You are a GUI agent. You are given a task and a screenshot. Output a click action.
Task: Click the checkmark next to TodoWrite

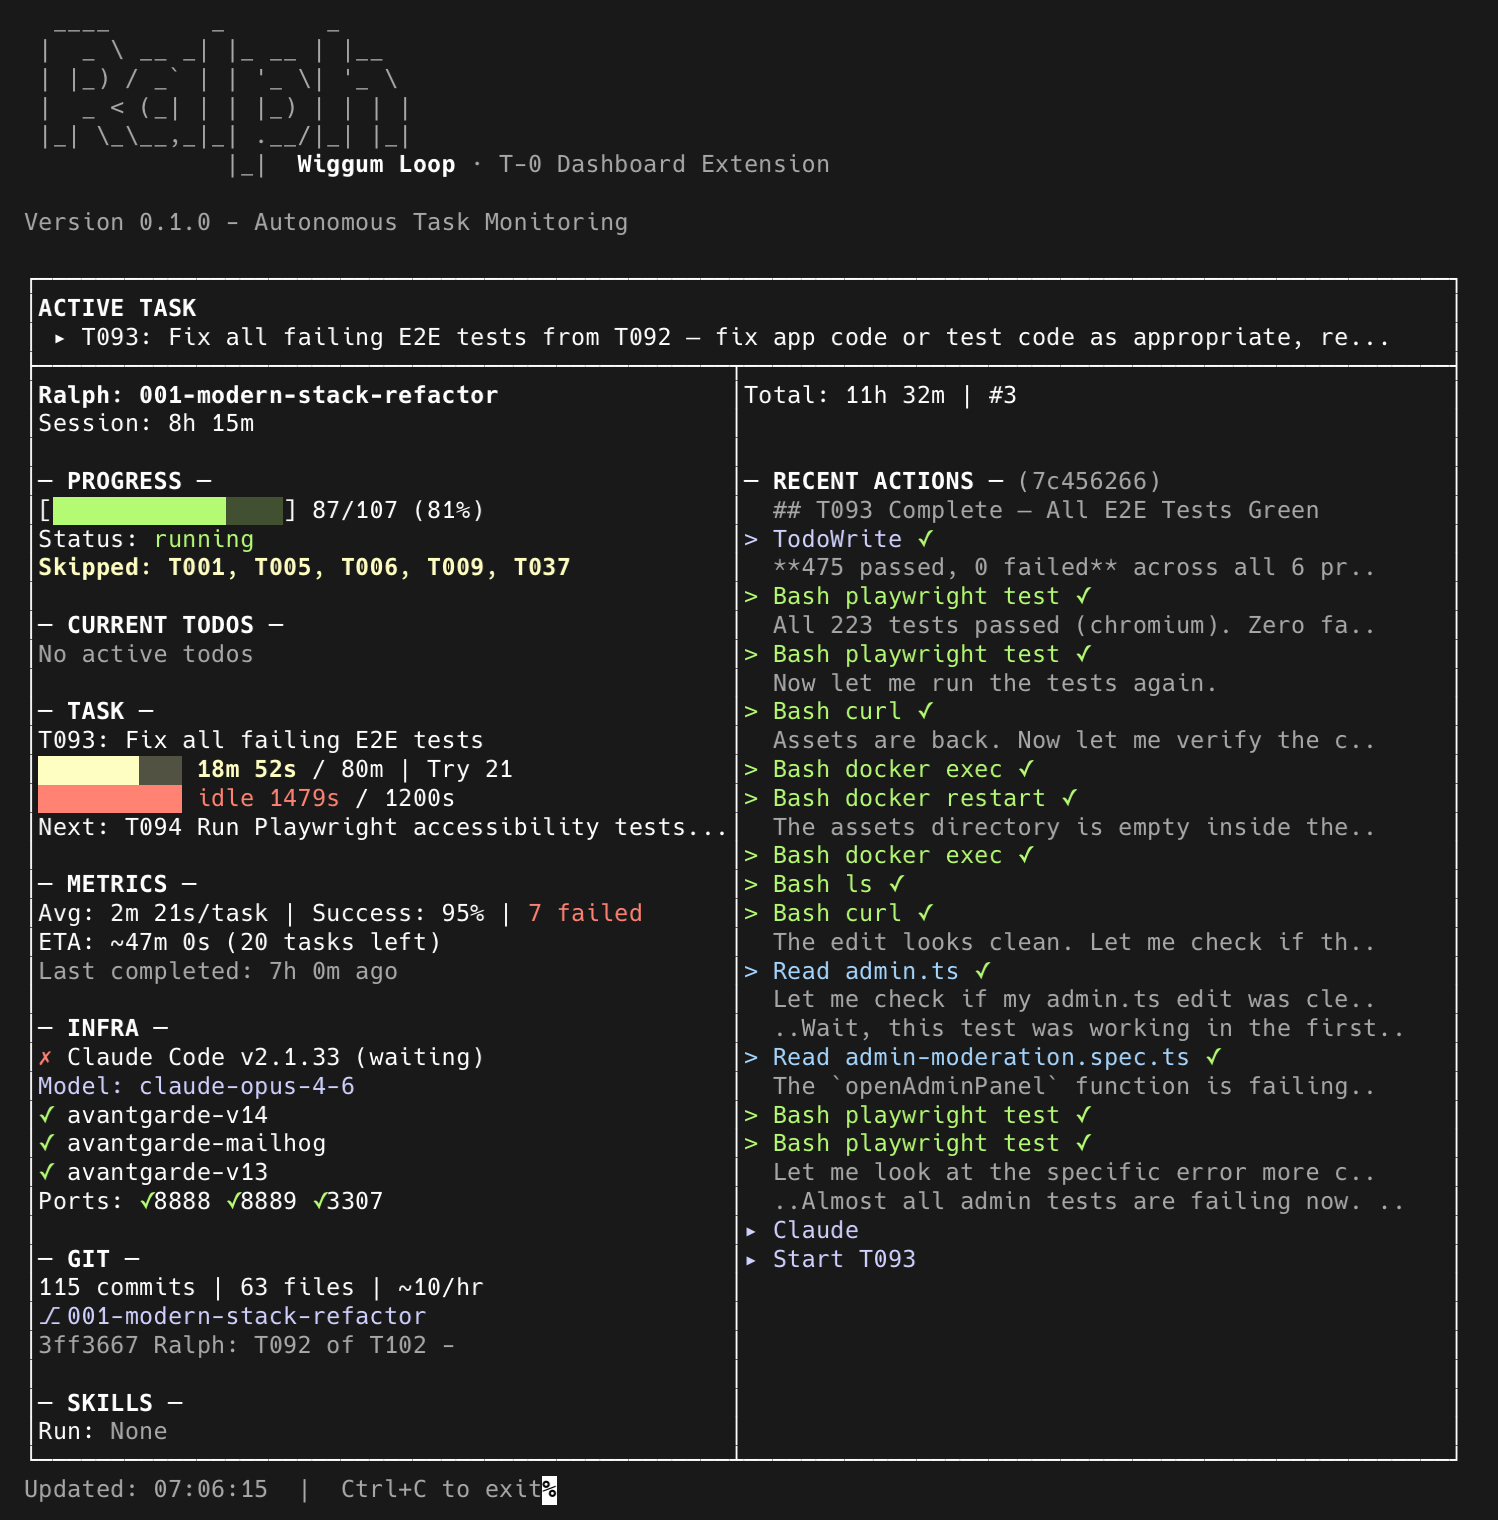(x=925, y=539)
